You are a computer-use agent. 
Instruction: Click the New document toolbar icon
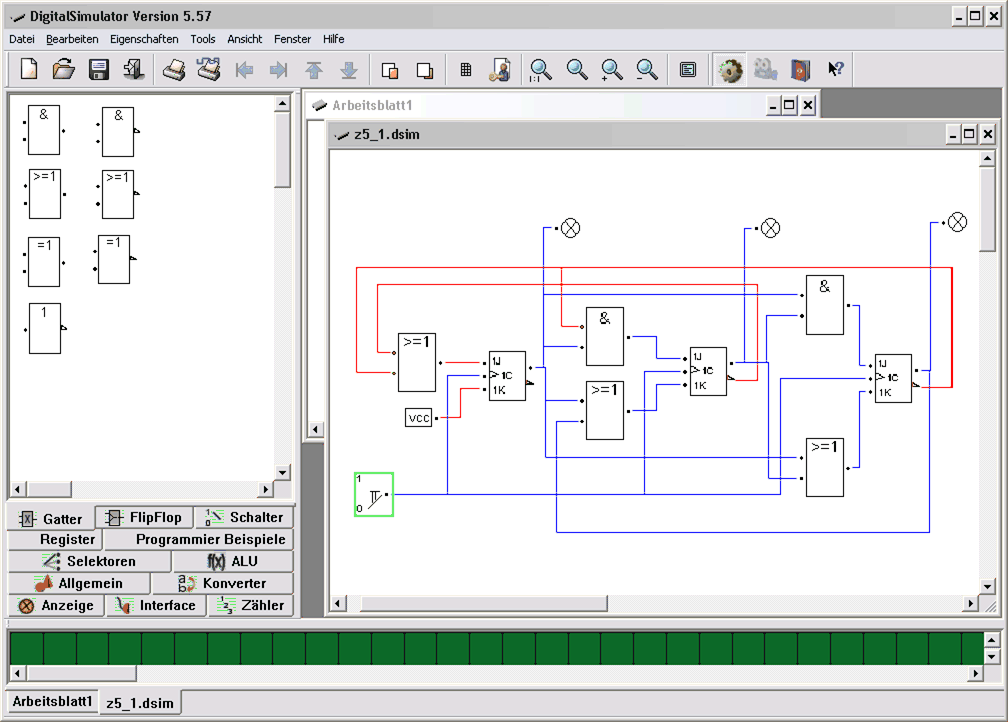pos(29,69)
